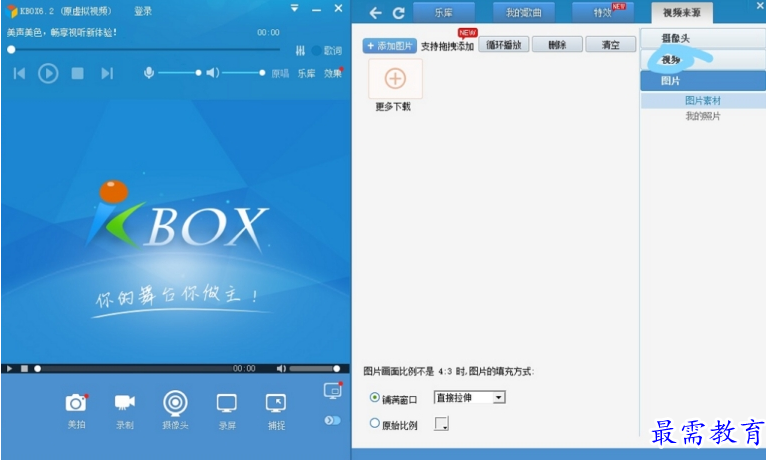Click the 美拍 camera snapshot icon
773x464 pixels.
tap(76, 403)
